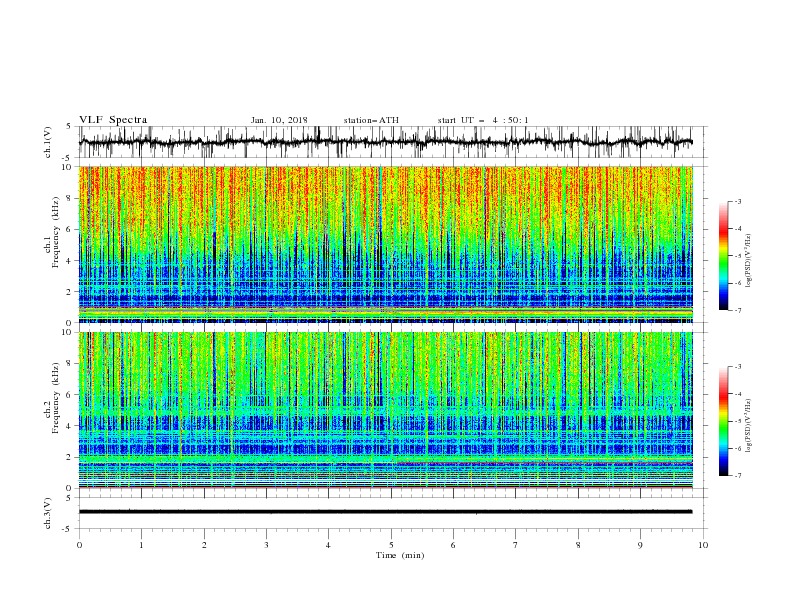792x612 pixels.
Task: Click the 10 tick label on the time axis
Action: pos(703,545)
